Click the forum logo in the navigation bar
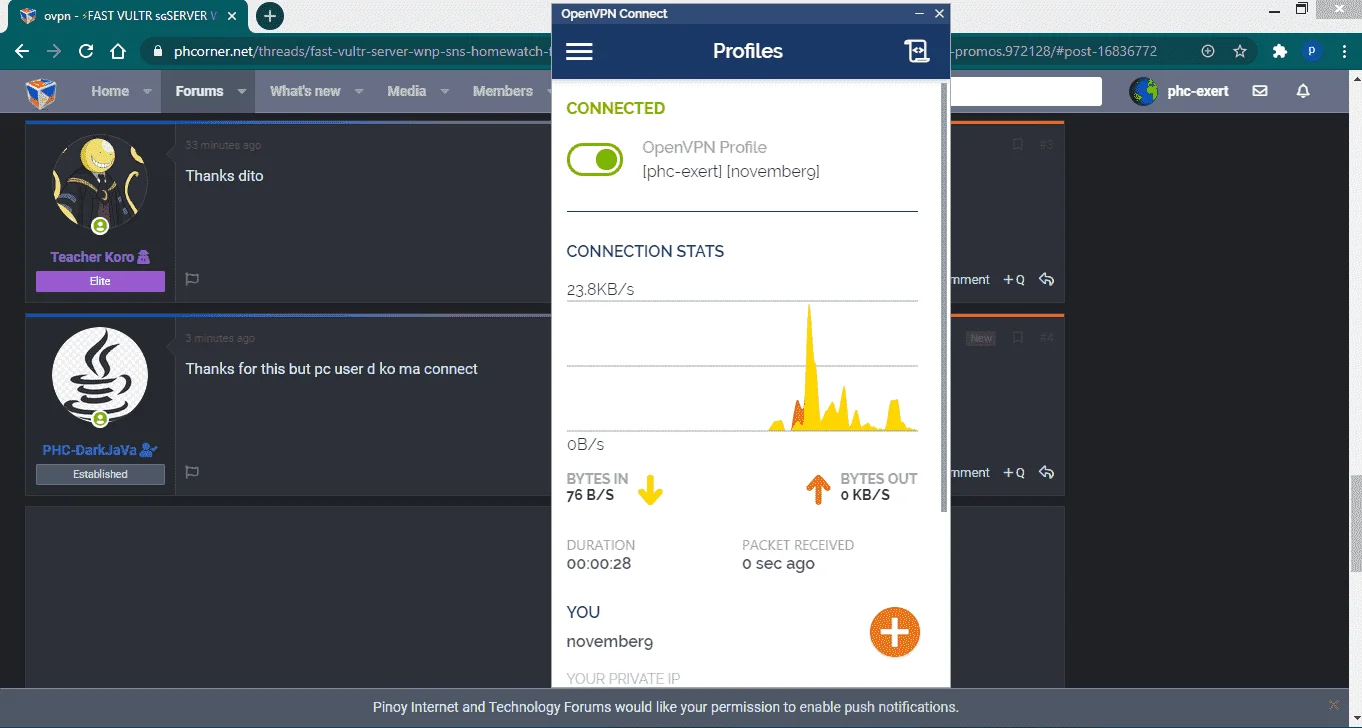The image size is (1362, 728). pyautogui.click(x=41, y=92)
